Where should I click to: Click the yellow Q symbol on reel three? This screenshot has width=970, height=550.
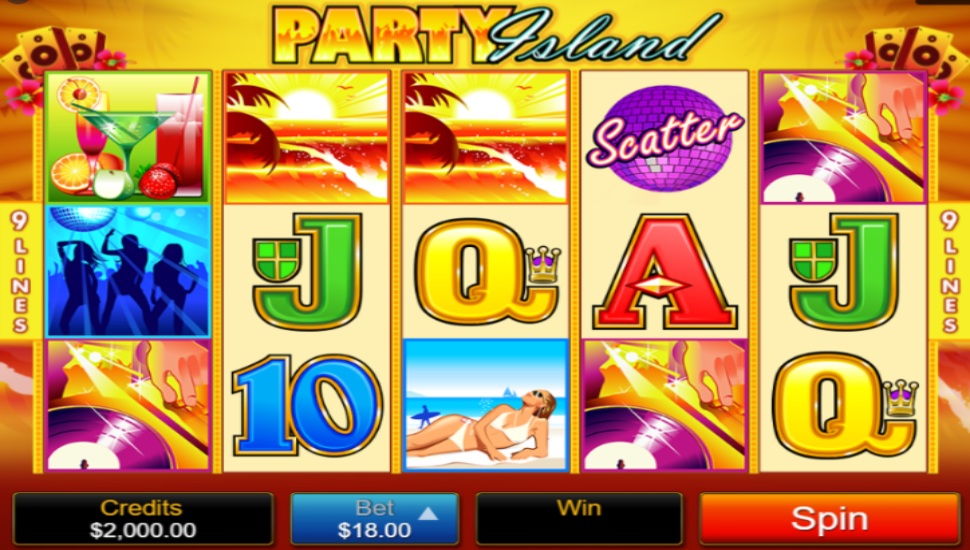click(487, 271)
